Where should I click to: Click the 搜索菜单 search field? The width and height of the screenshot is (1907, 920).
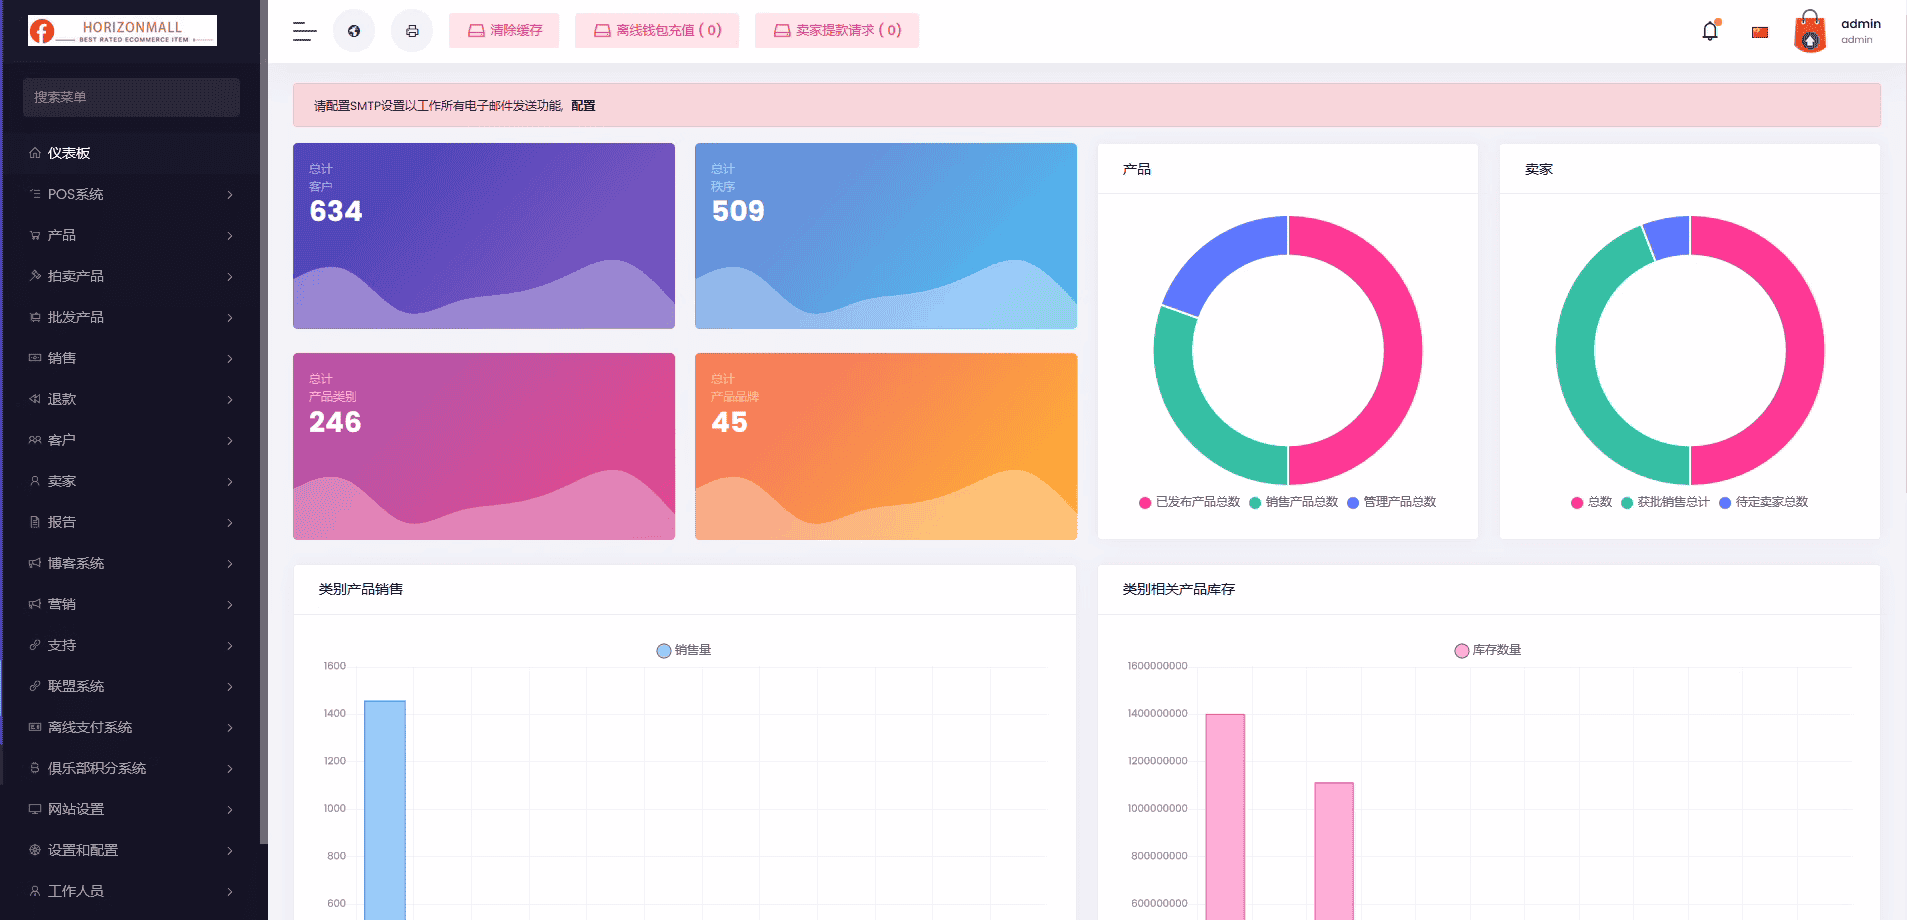pos(131,97)
